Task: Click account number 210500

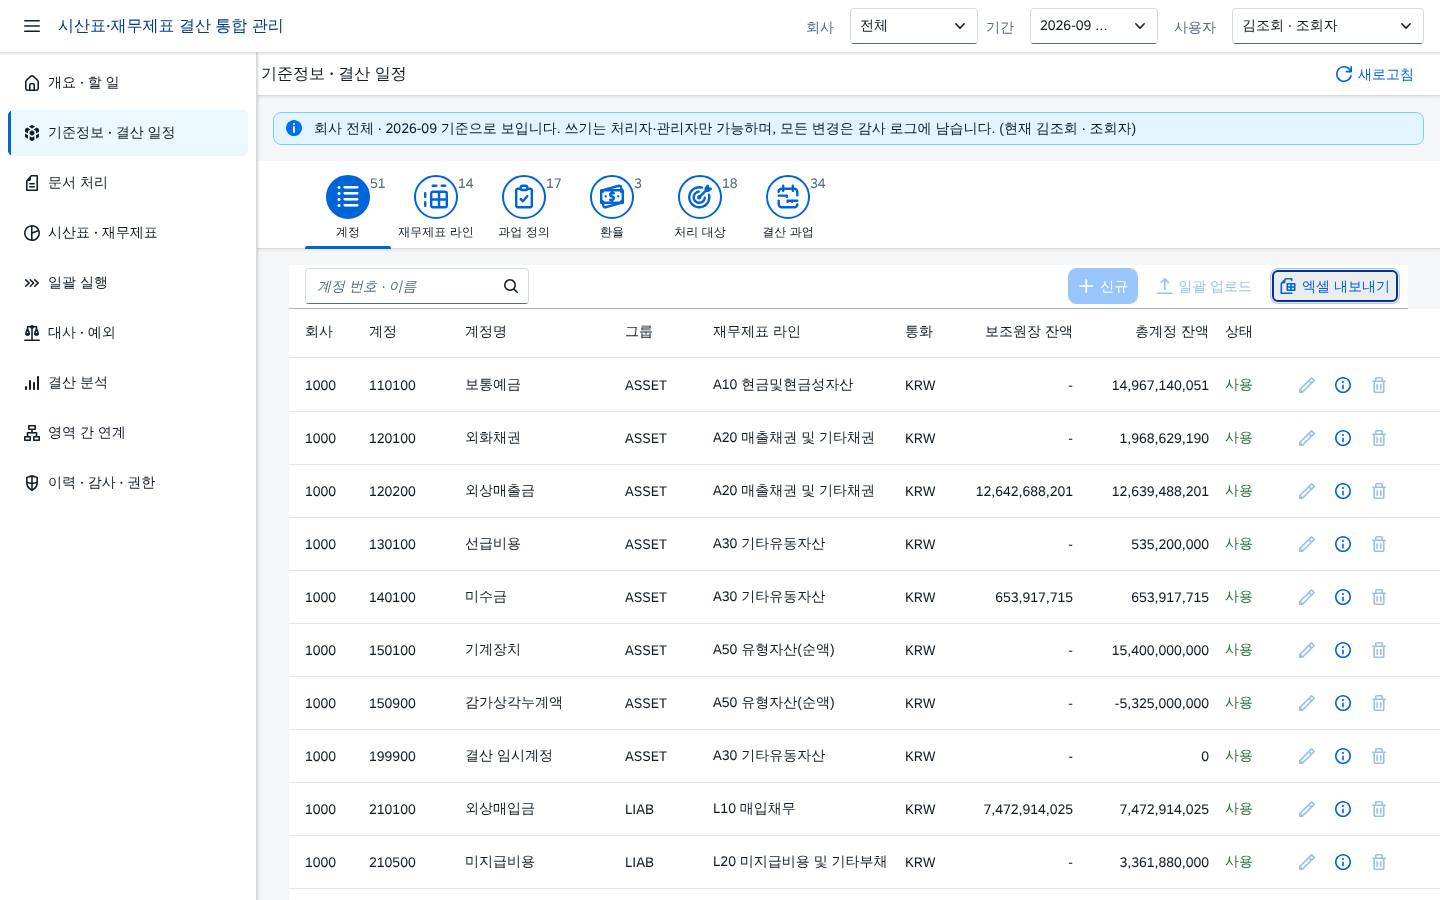Action: 392,862
